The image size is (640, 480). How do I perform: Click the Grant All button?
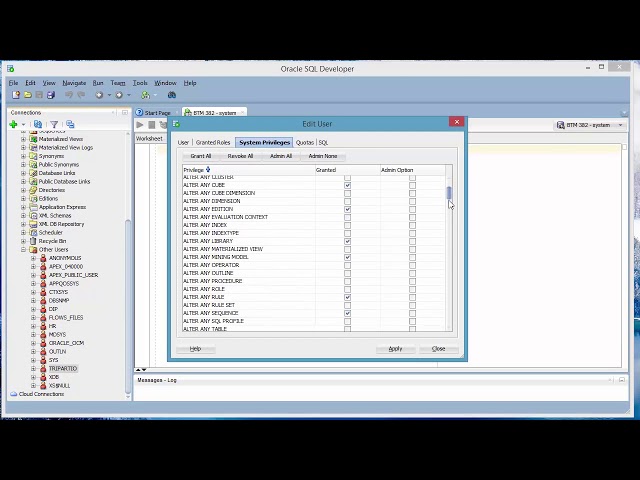pyautogui.click(x=200, y=156)
